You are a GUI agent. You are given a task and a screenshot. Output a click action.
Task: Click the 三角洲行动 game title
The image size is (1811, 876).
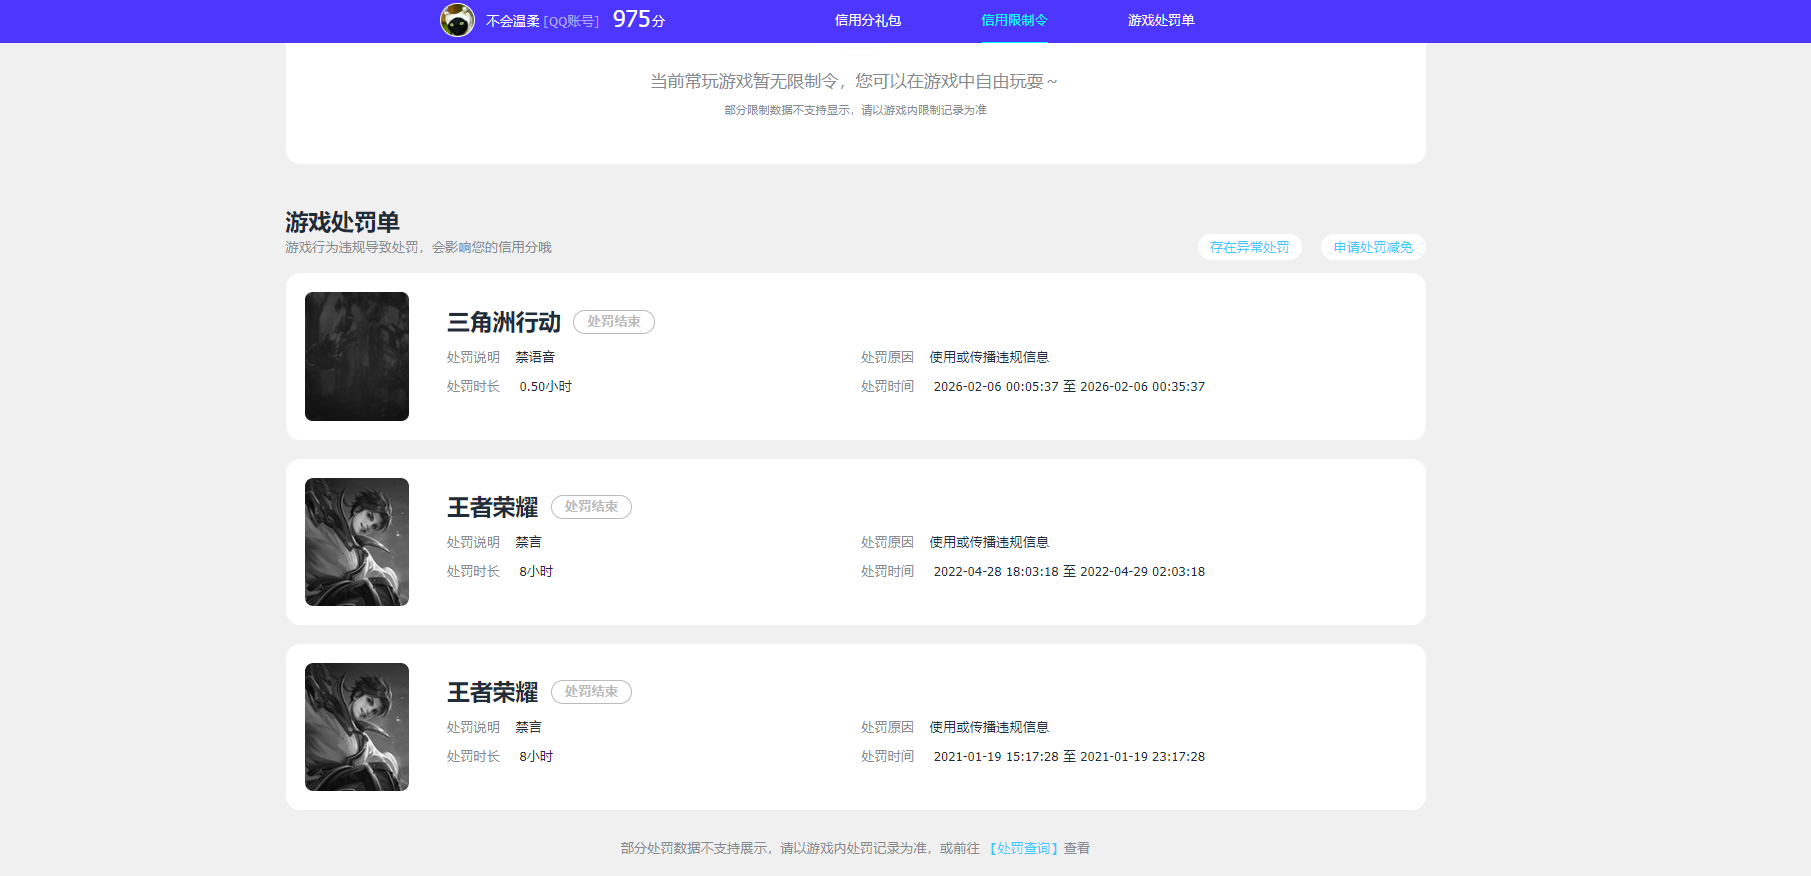pos(504,322)
